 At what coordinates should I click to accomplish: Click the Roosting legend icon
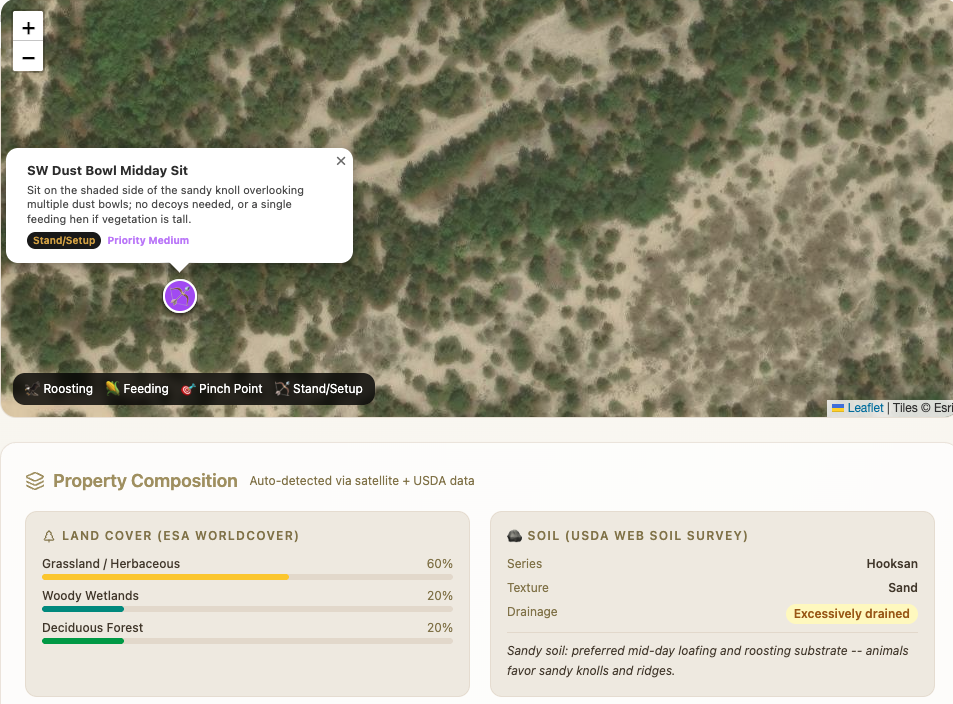tap(32, 388)
